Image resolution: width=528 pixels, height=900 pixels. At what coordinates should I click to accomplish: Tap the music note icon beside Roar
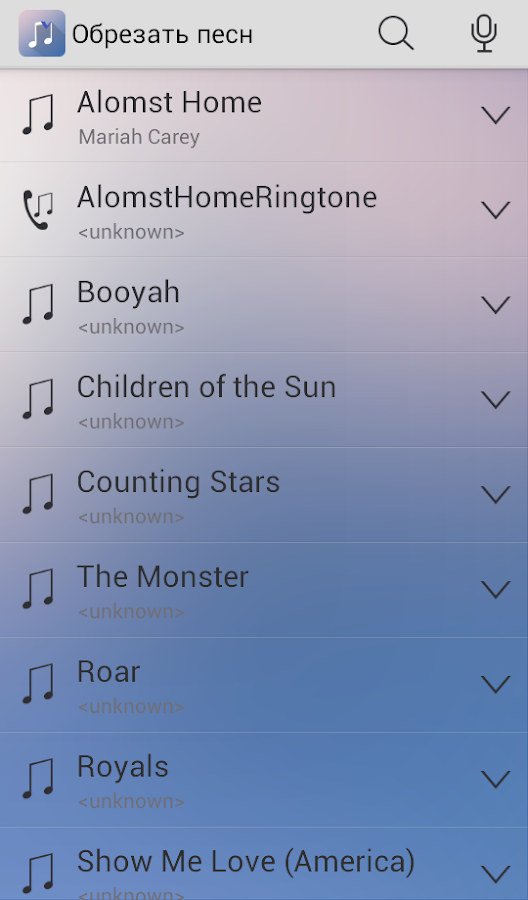pyautogui.click(x=38, y=684)
